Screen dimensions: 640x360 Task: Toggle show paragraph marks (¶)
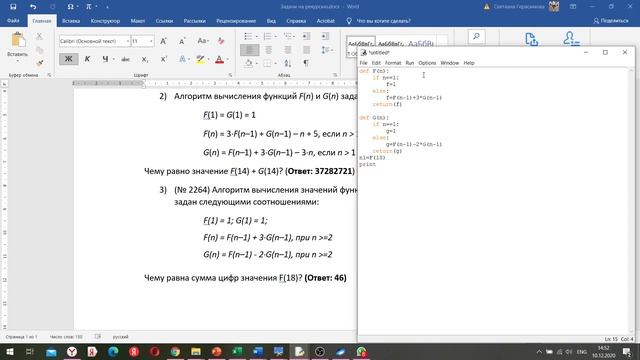[x=306, y=63]
